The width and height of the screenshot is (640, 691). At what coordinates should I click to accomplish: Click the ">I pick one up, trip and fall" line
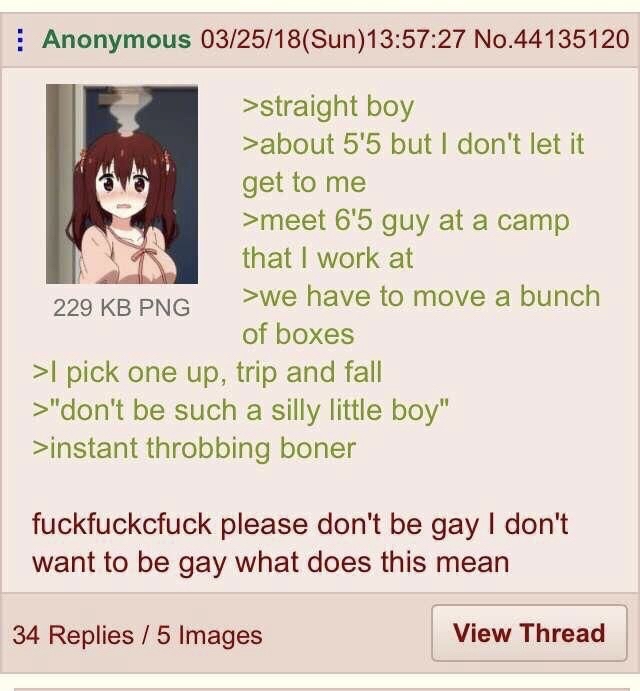pyautogui.click(x=207, y=373)
